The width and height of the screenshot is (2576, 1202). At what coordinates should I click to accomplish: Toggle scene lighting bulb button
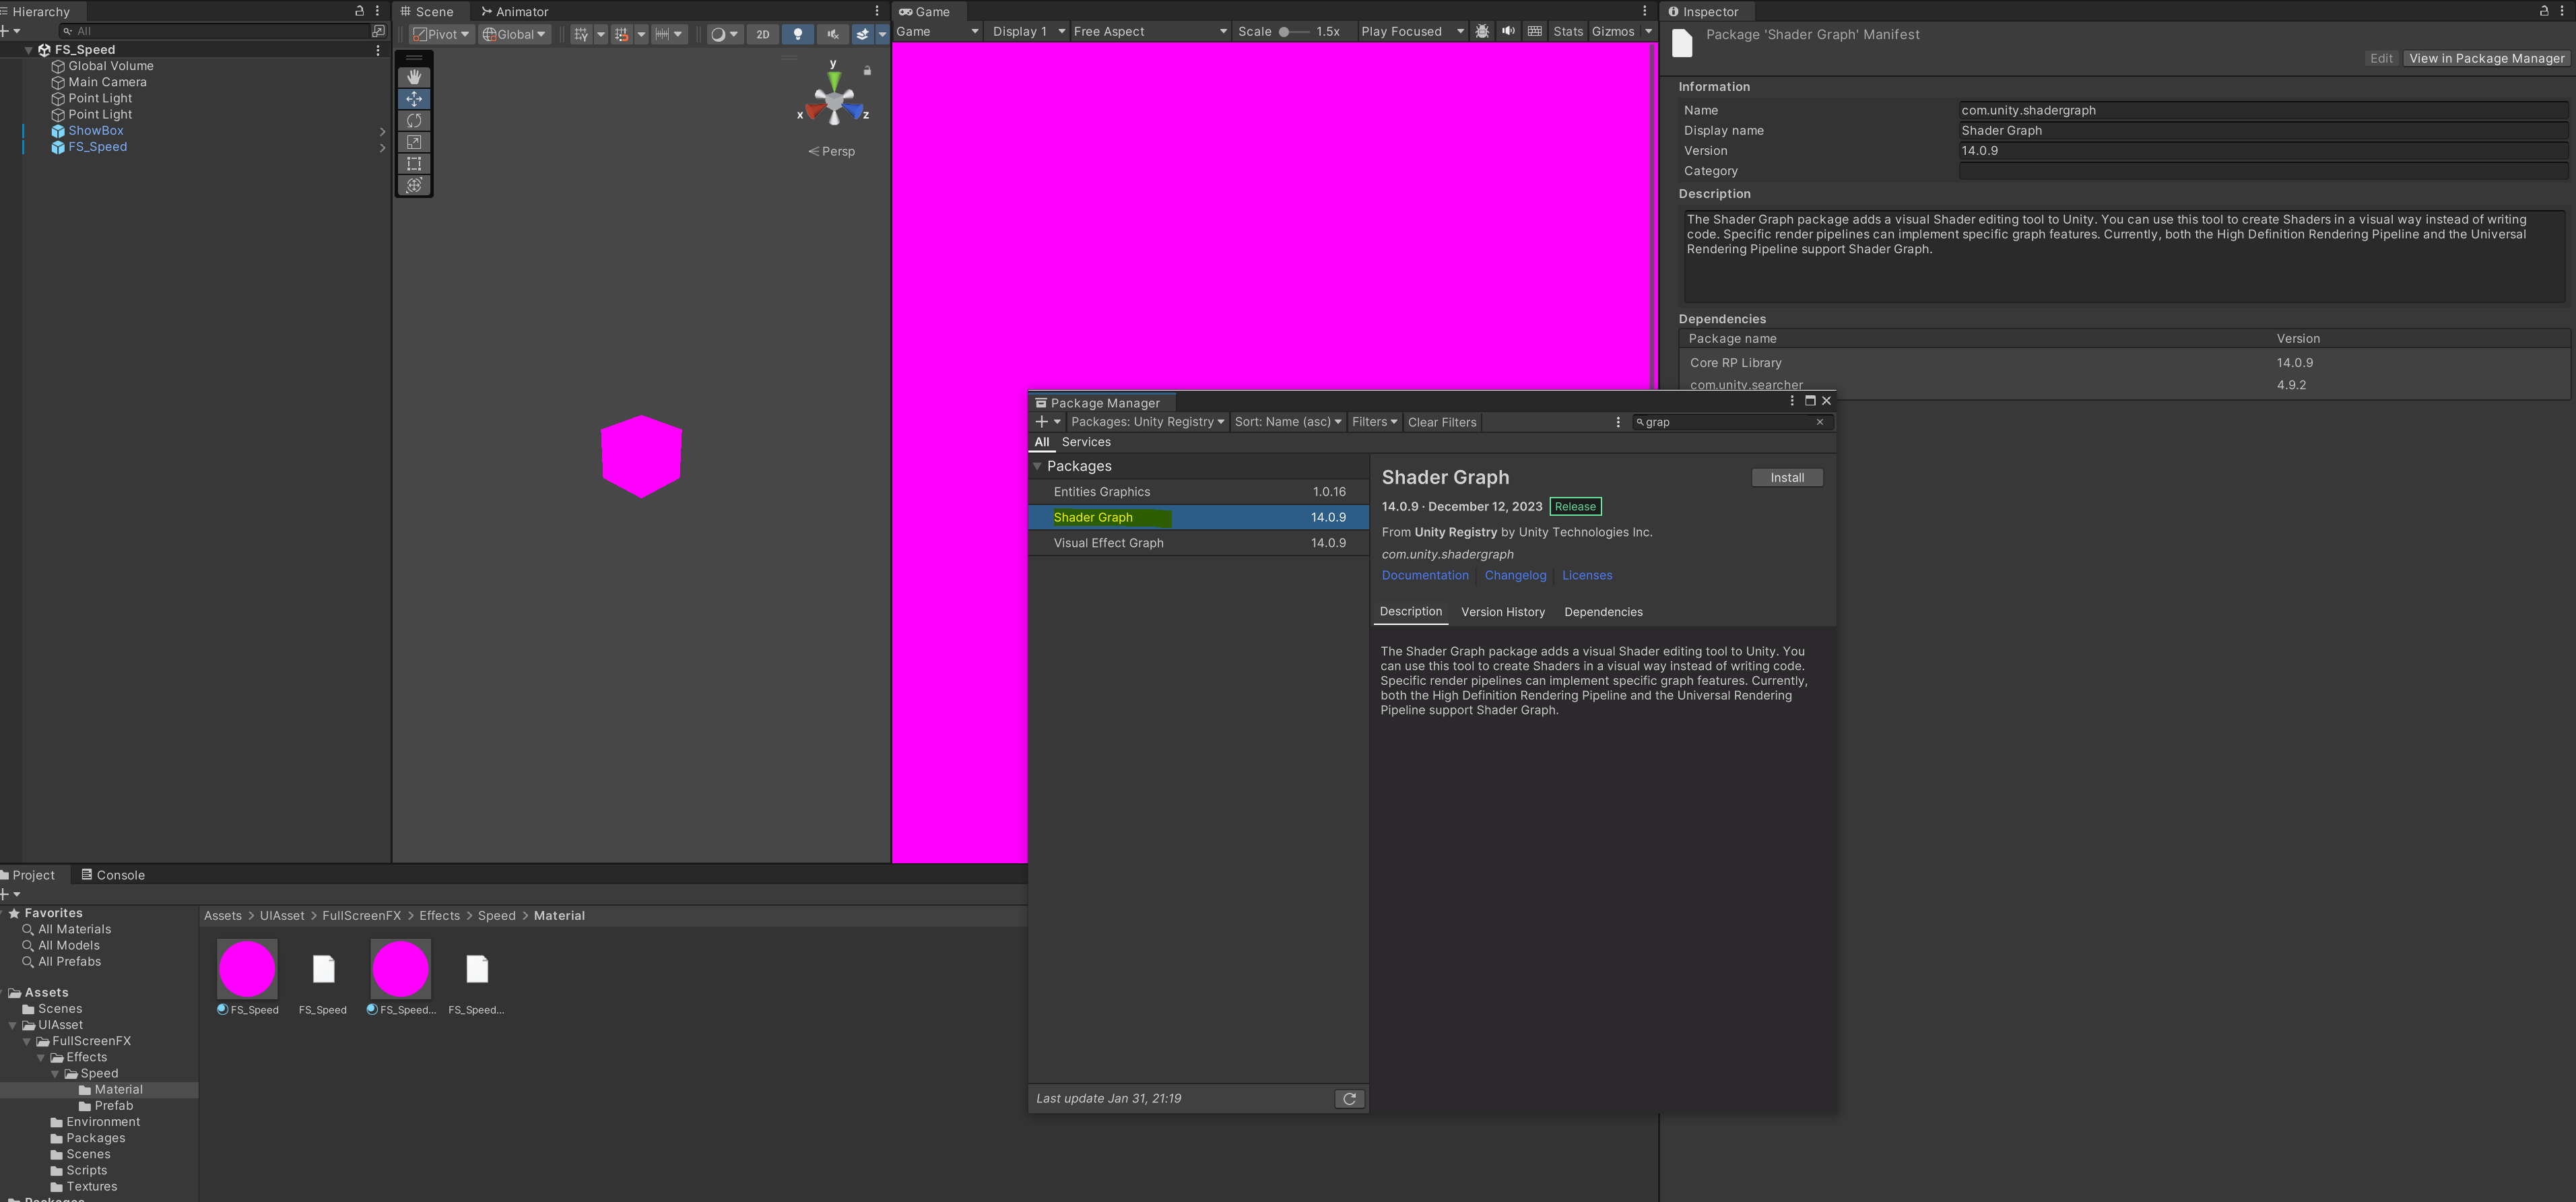797,34
